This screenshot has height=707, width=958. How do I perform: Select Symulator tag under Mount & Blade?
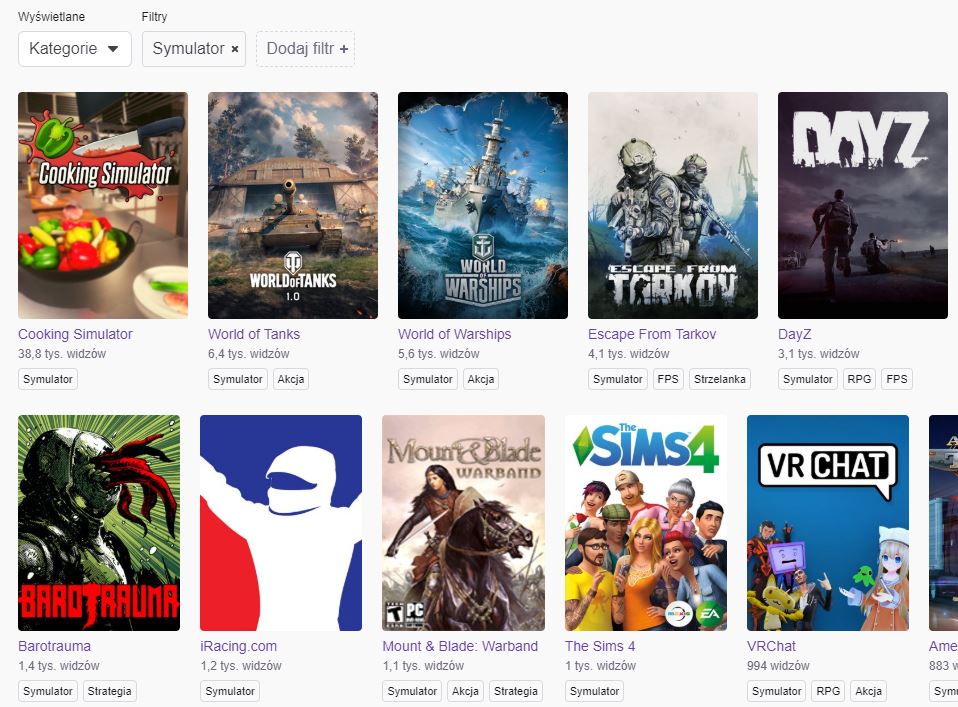[412, 691]
